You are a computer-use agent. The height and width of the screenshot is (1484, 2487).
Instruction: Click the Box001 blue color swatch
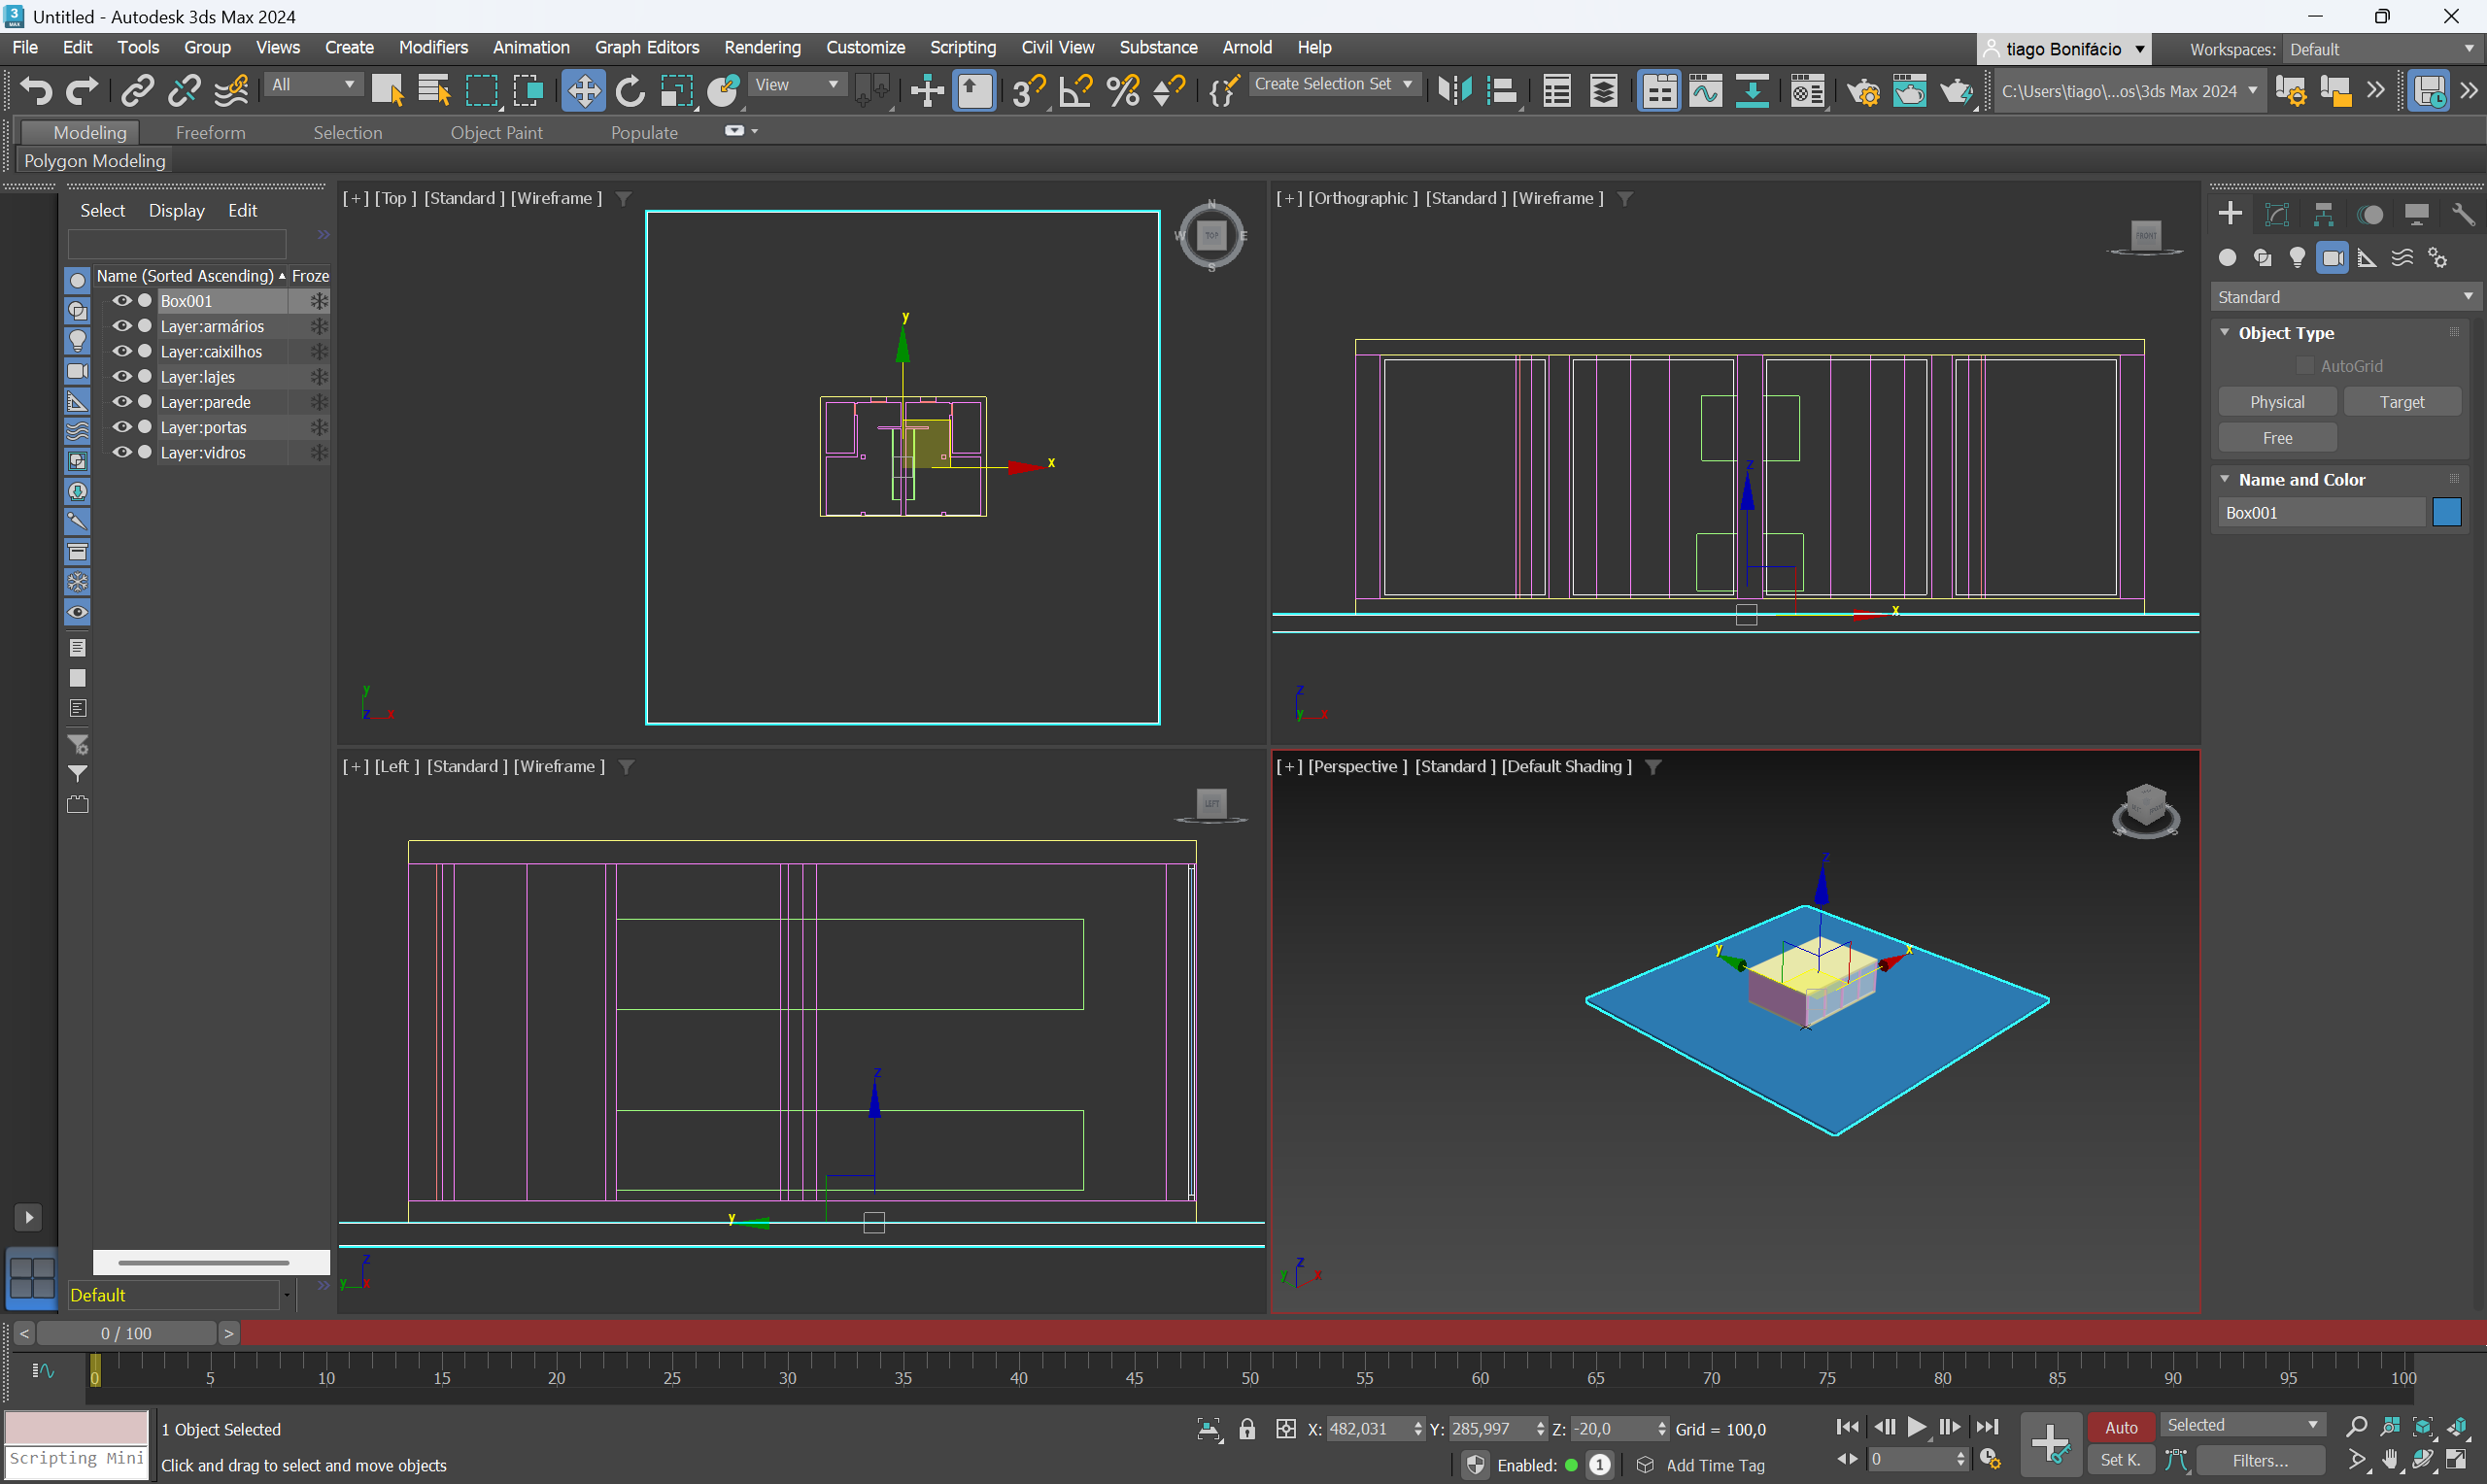pos(2446,512)
